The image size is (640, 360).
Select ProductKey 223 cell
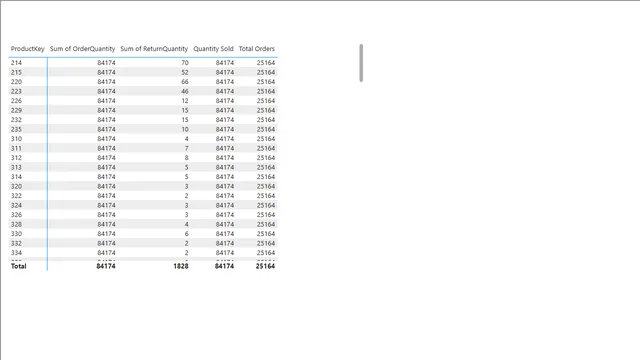(16, 91)
